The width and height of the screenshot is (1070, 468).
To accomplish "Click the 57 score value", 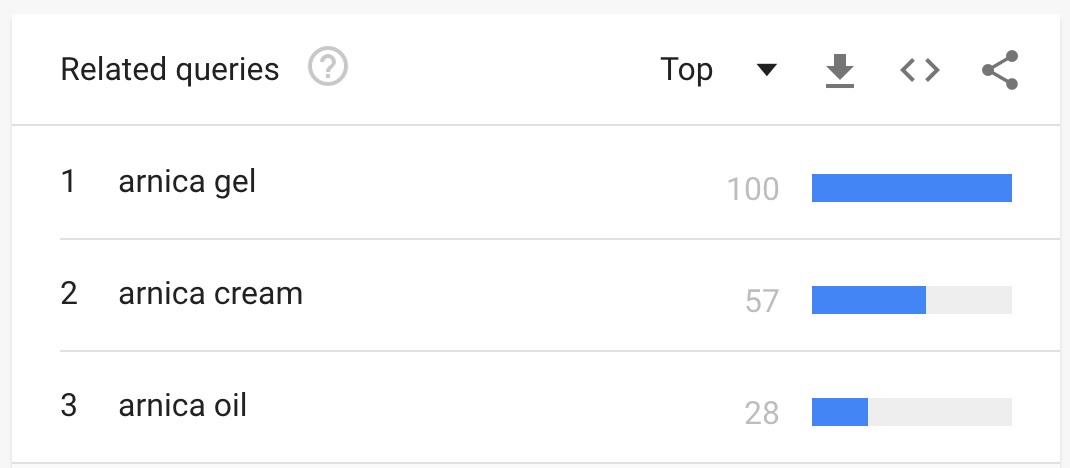I will 762,301.
